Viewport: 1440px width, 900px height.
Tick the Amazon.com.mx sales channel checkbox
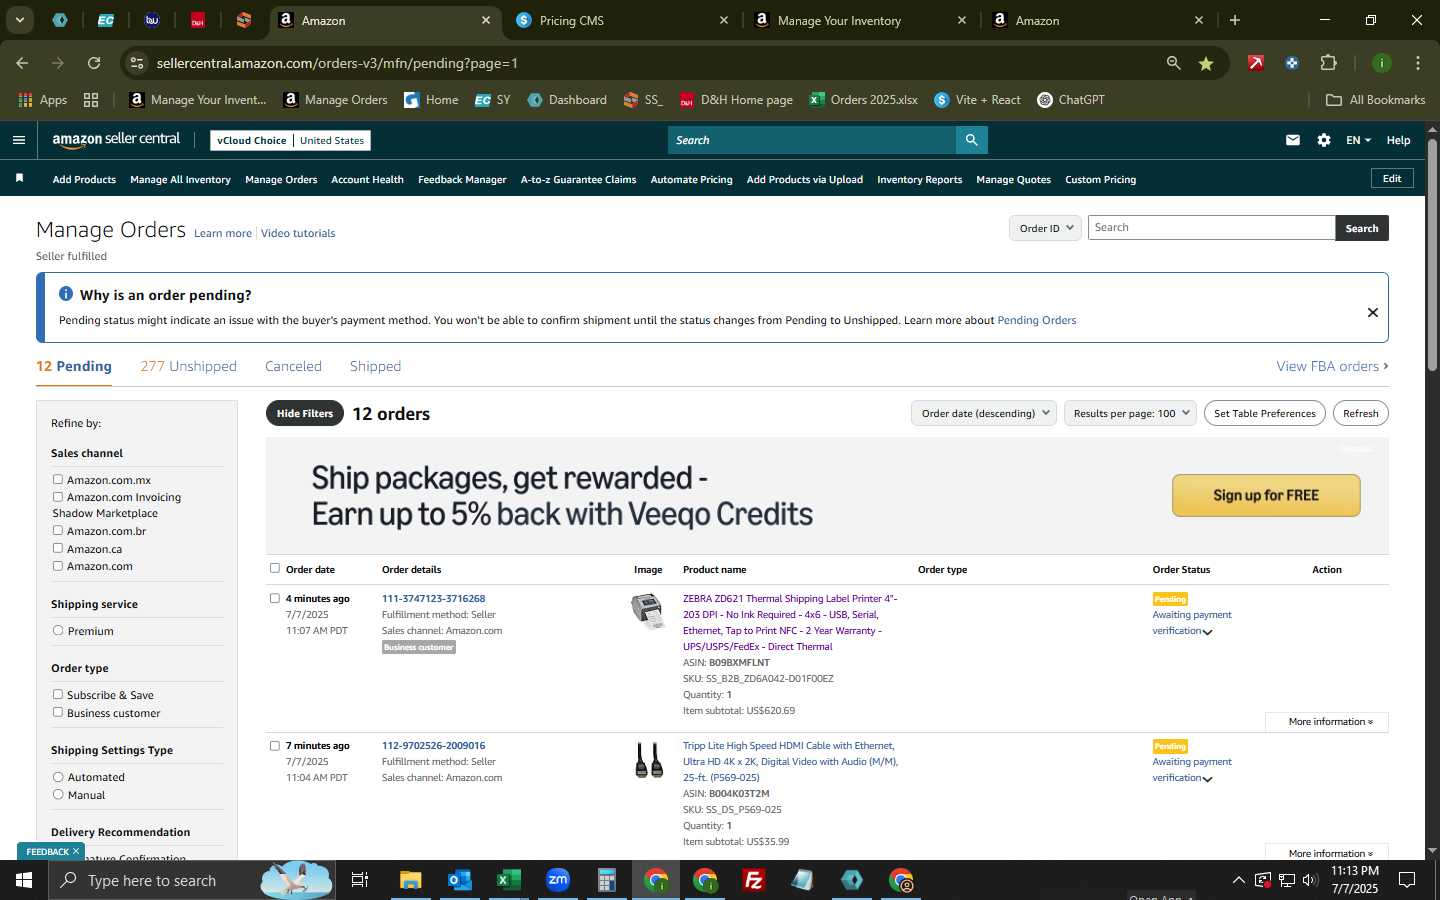[58, 479]
